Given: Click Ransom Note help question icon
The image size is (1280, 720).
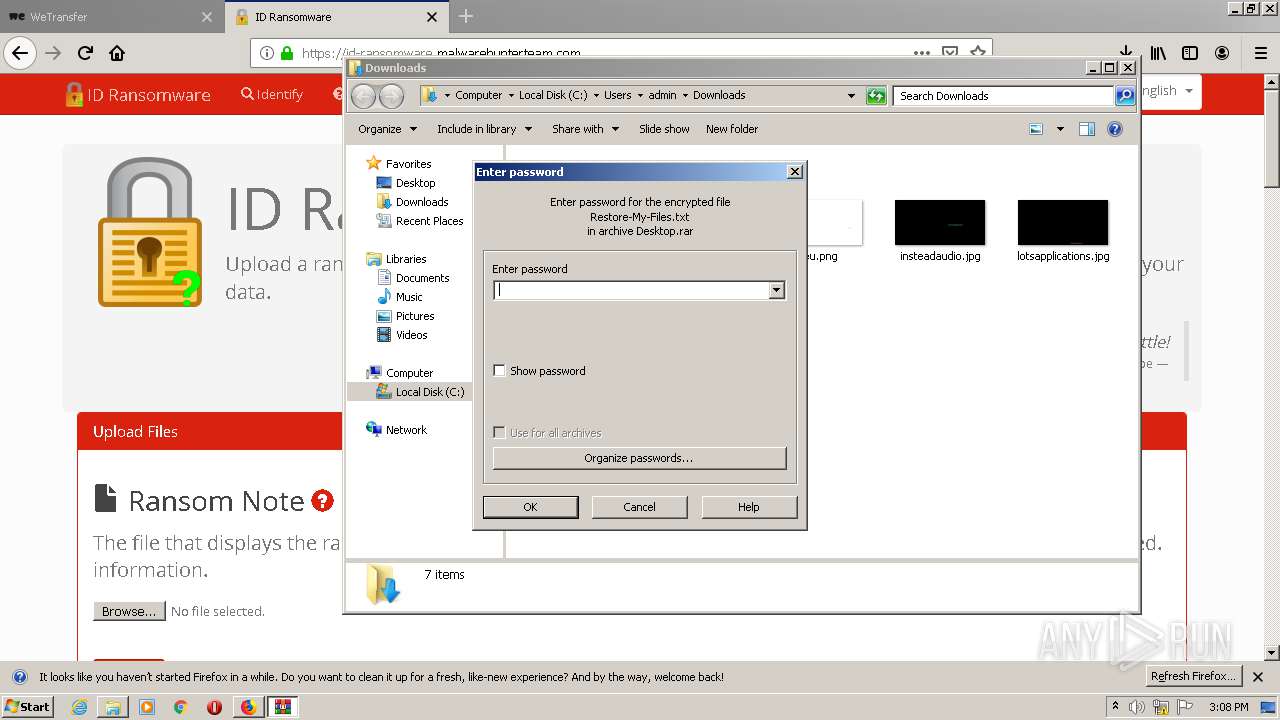Looking at the screenshot, I should pos(322,500).
